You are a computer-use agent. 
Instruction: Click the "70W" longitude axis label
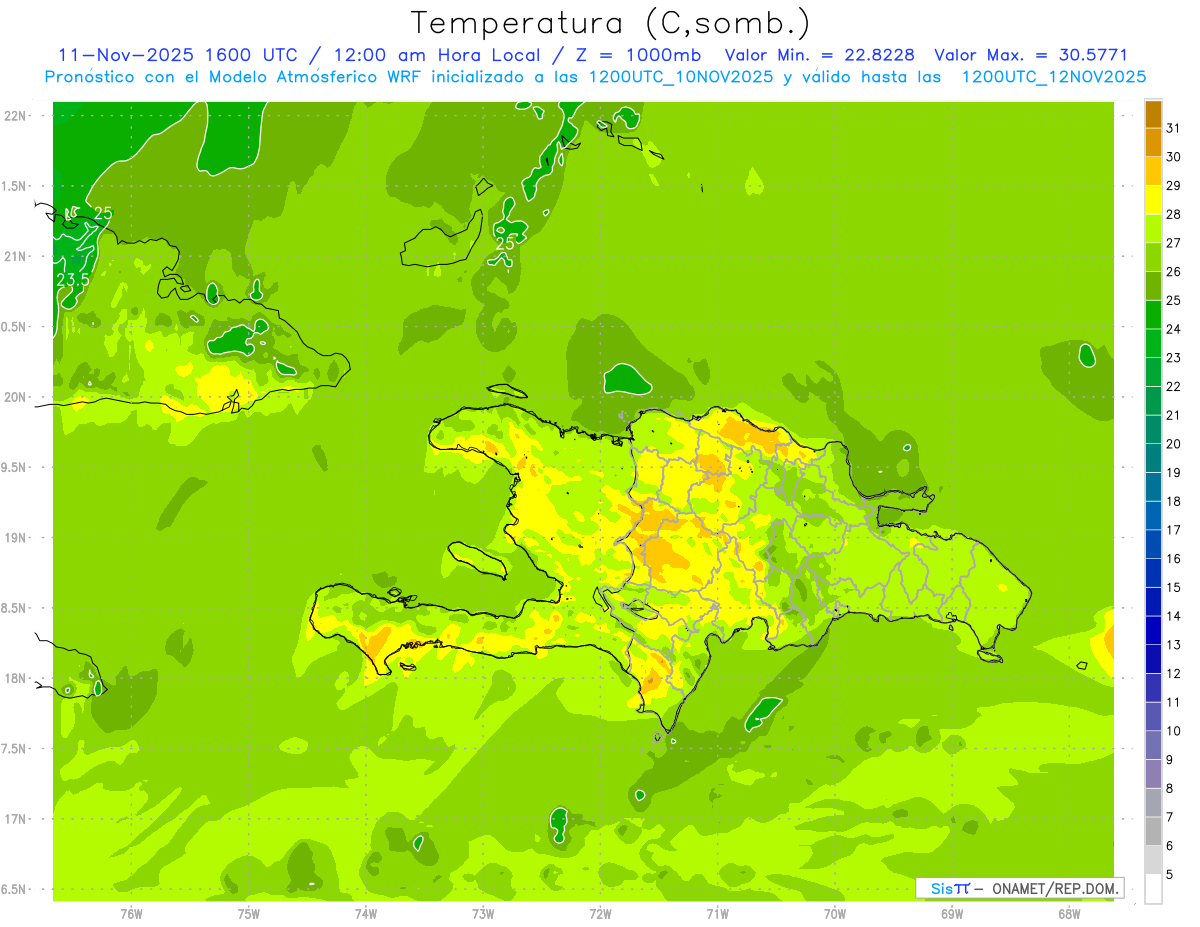[x=835, y=913]
